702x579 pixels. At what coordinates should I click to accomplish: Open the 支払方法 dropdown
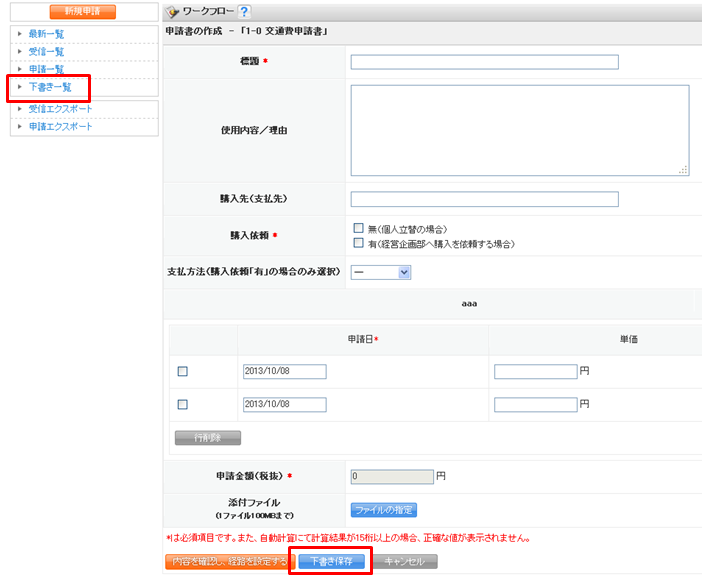381,272
